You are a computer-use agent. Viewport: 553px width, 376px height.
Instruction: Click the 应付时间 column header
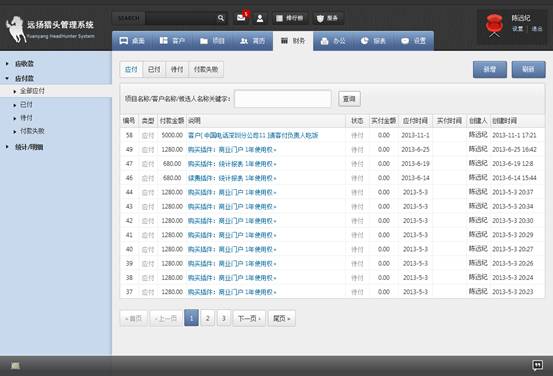tap(415, 121)
